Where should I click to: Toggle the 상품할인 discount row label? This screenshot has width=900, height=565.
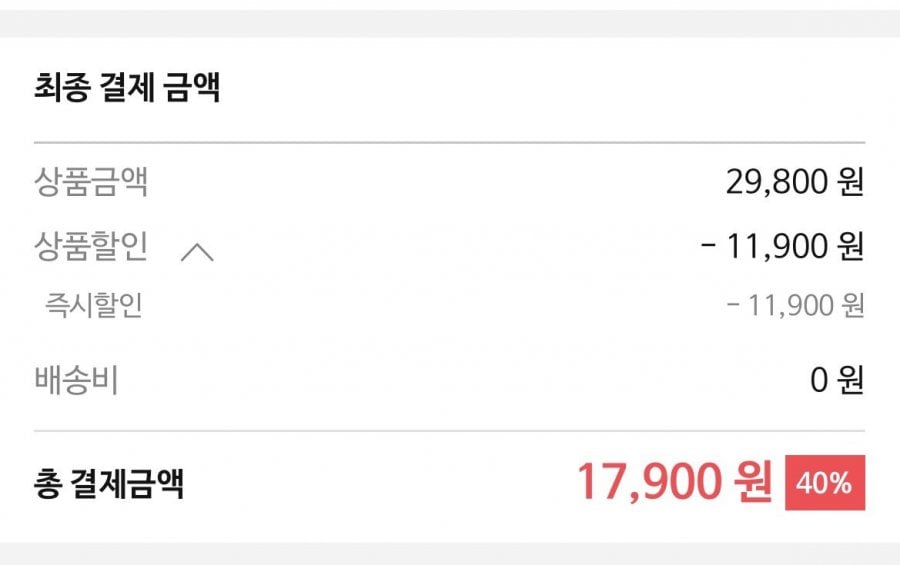(90, 246)
